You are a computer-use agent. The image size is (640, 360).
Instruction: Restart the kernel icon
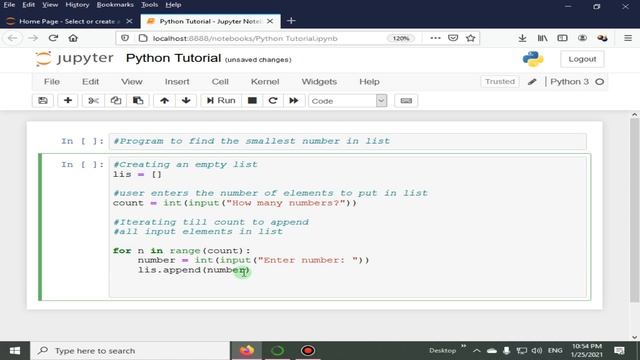pos(273,101)
